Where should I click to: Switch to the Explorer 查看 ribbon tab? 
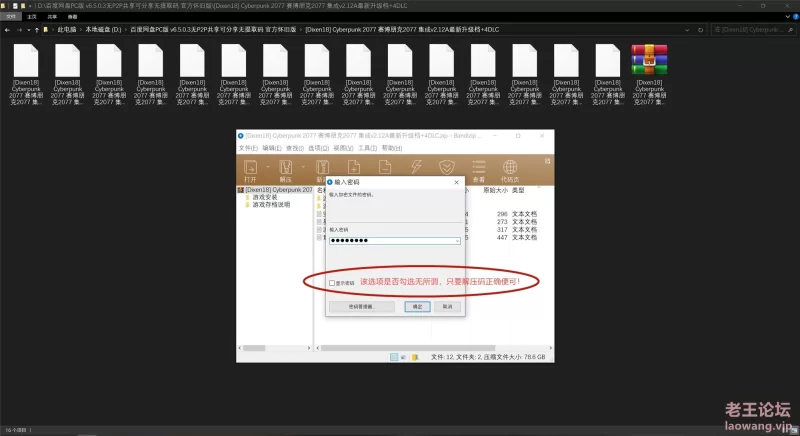(x=72, y=16)
